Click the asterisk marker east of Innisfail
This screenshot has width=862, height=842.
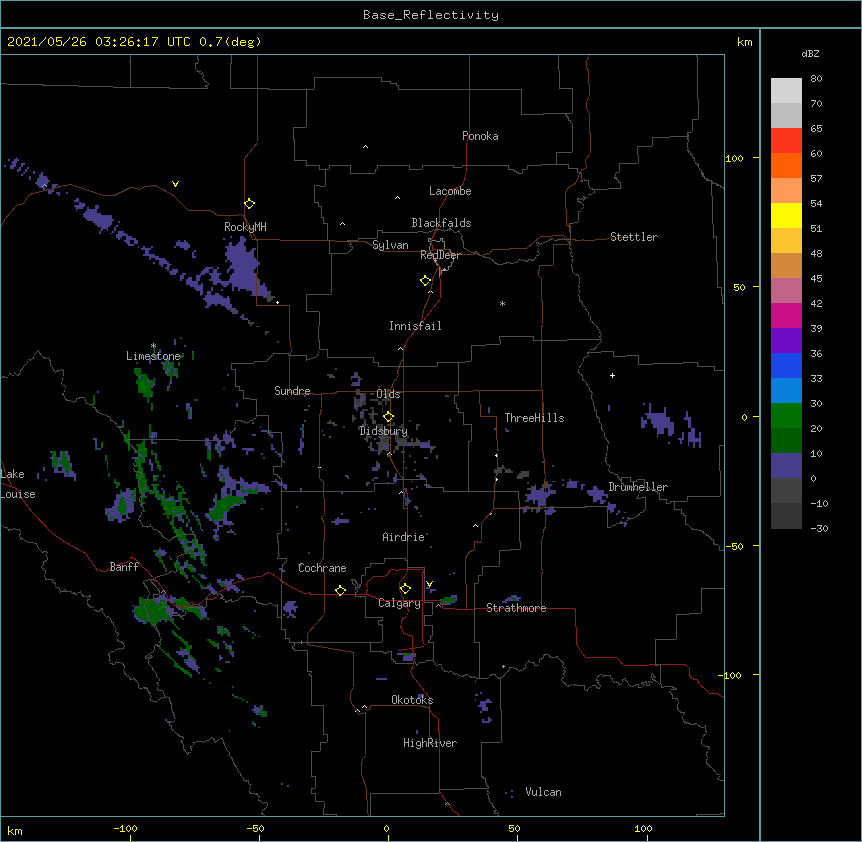point(502,304)
